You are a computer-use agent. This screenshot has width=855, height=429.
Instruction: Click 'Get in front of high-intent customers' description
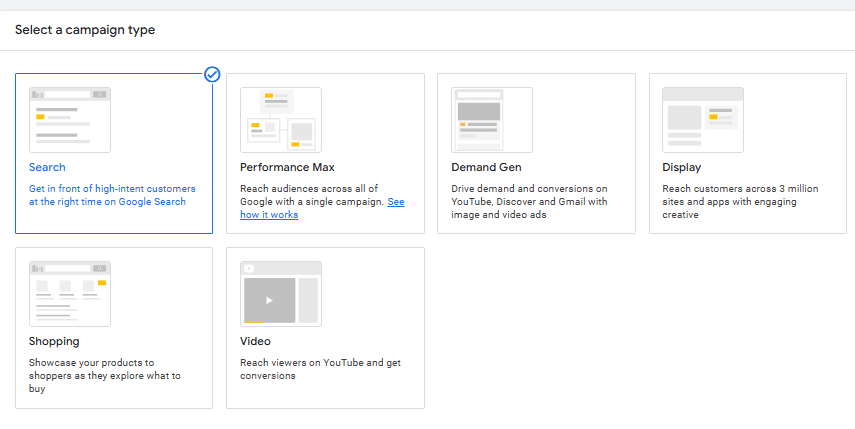112,195
